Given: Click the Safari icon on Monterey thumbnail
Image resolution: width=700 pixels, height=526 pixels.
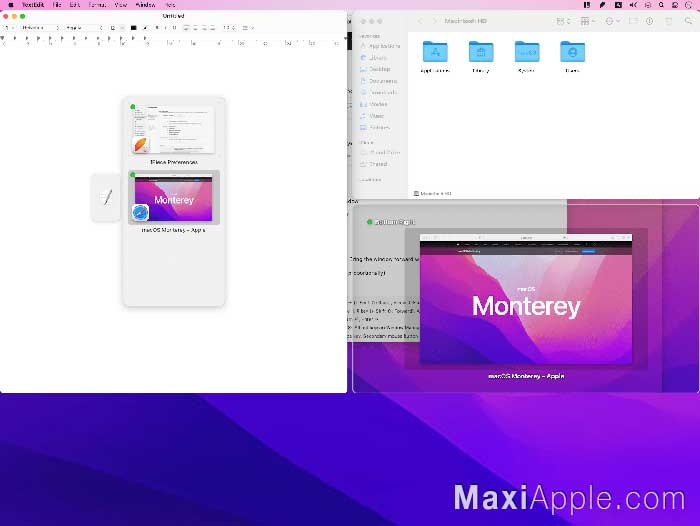Looking at the screenshot, I should pos(140,213).
